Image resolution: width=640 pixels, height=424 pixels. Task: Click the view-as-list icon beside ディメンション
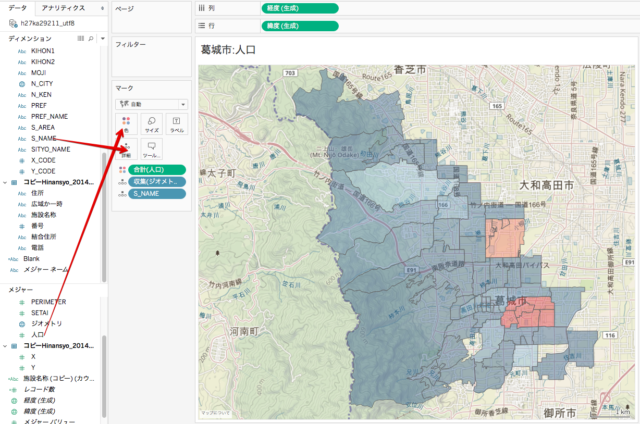(x=79, y=38)
